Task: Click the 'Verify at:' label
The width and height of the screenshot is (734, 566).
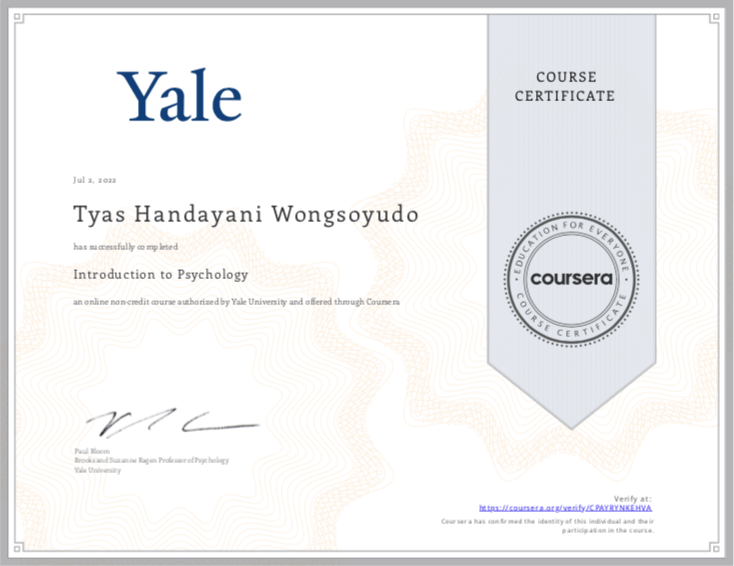Action: [632, 498]
